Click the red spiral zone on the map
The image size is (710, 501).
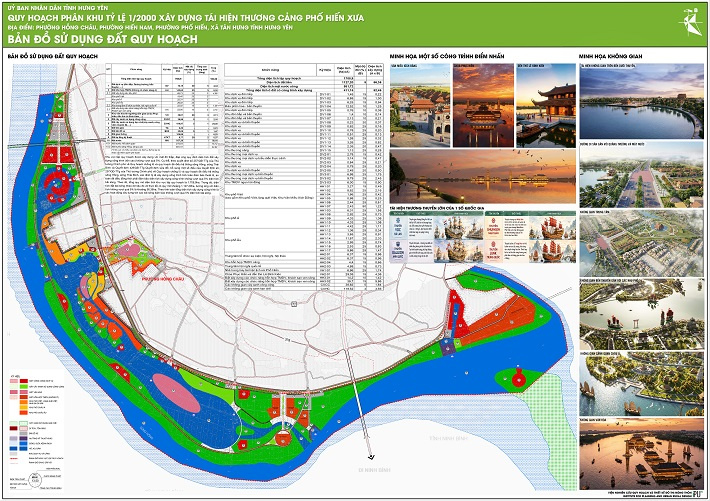coord(58,185)
